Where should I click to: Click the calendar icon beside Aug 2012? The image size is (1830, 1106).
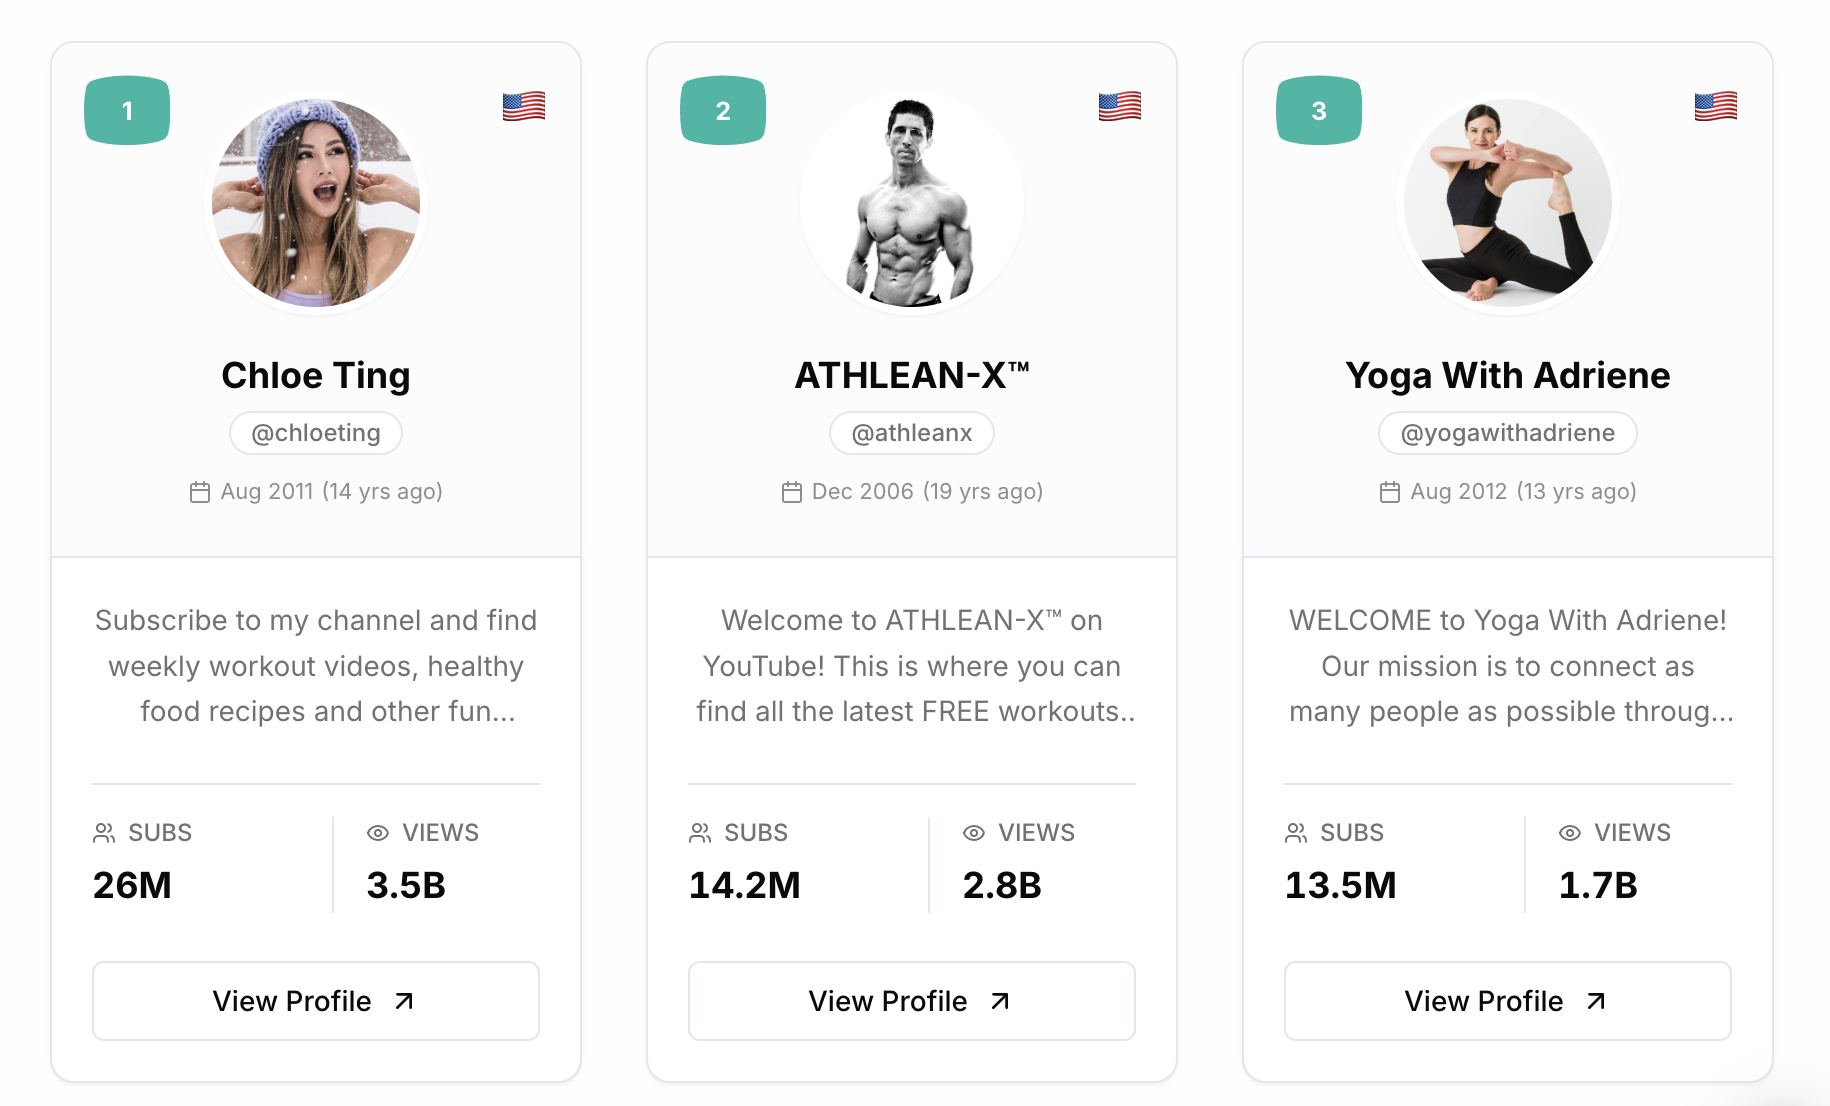pos(1388,491)
